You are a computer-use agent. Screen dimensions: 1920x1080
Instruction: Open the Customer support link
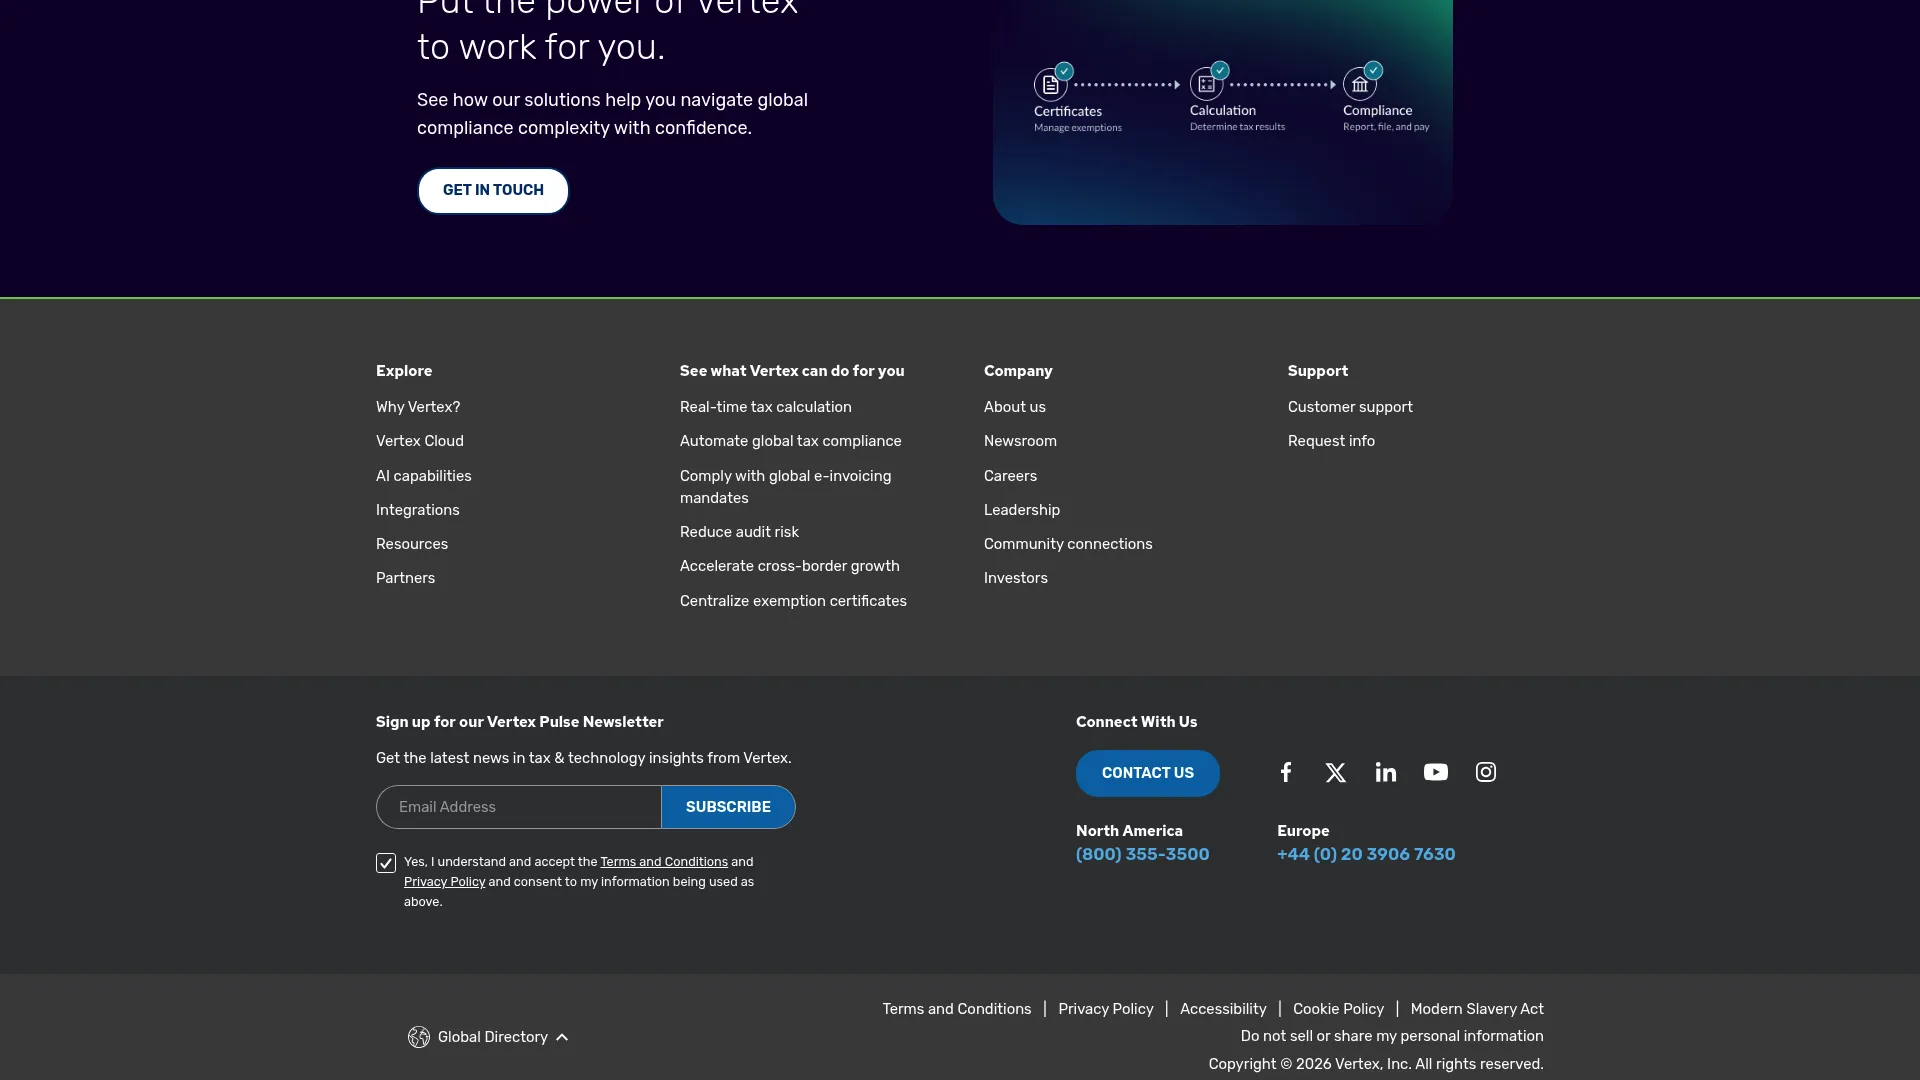pyautogui.click(x=1350, y=407)
